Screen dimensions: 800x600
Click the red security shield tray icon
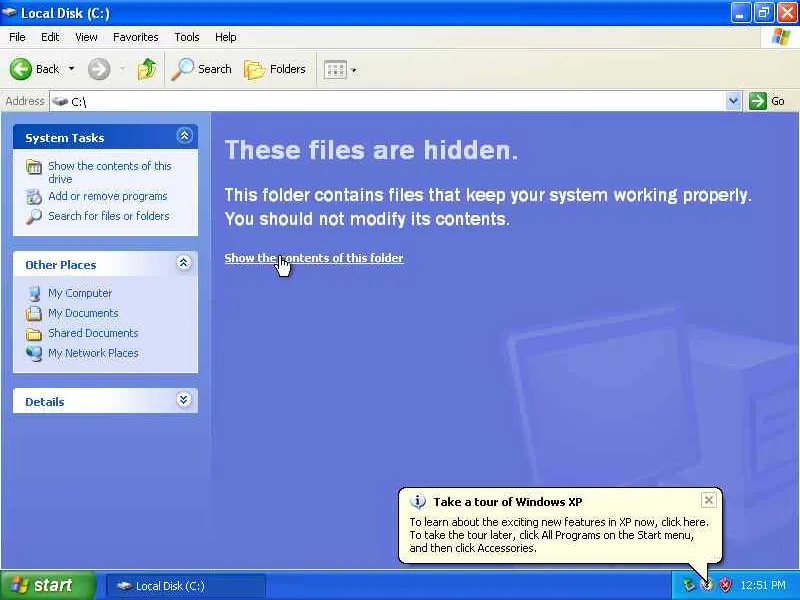pos(725,585)
